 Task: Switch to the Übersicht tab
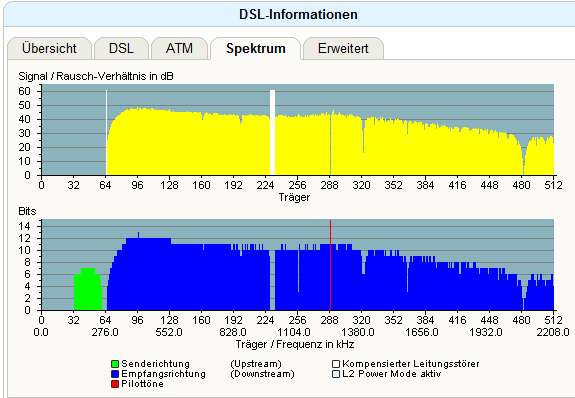[49, 48]
